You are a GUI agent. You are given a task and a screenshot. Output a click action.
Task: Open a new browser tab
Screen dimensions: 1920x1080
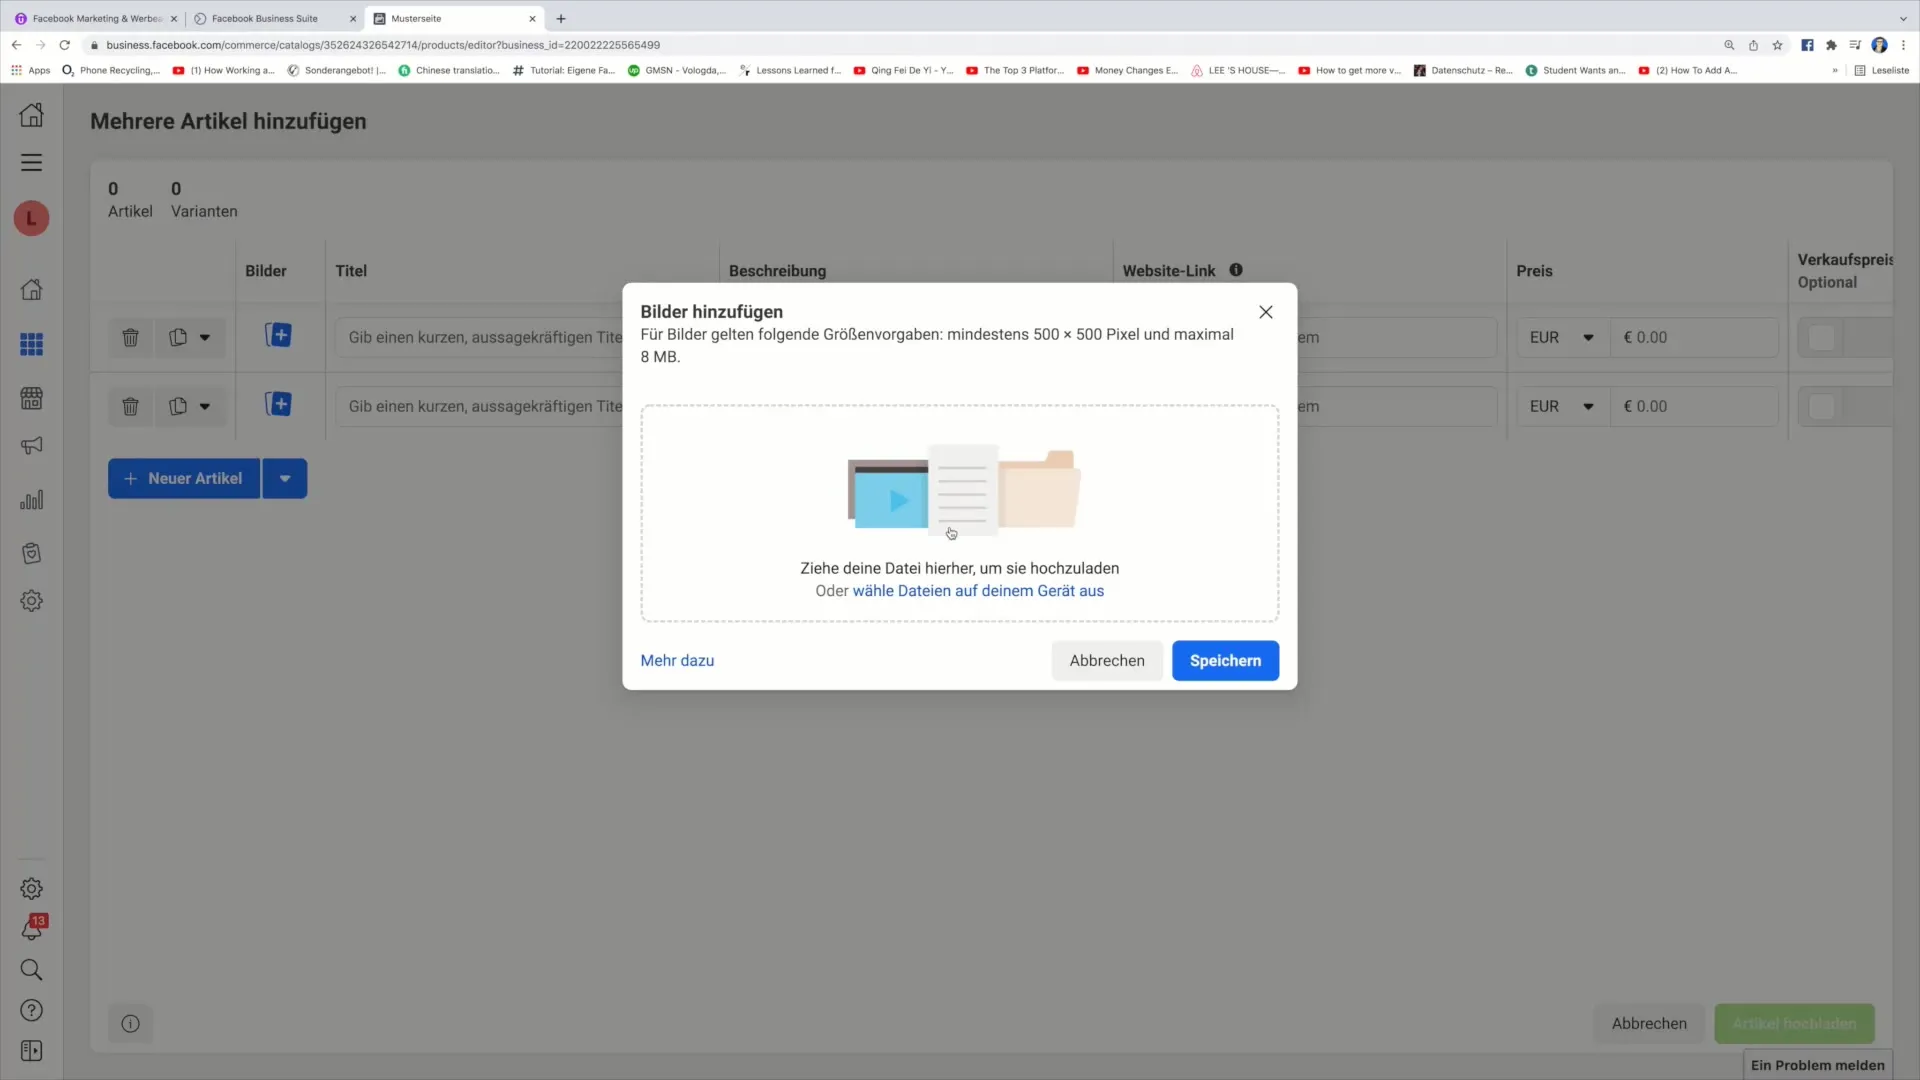coord(561,18)
